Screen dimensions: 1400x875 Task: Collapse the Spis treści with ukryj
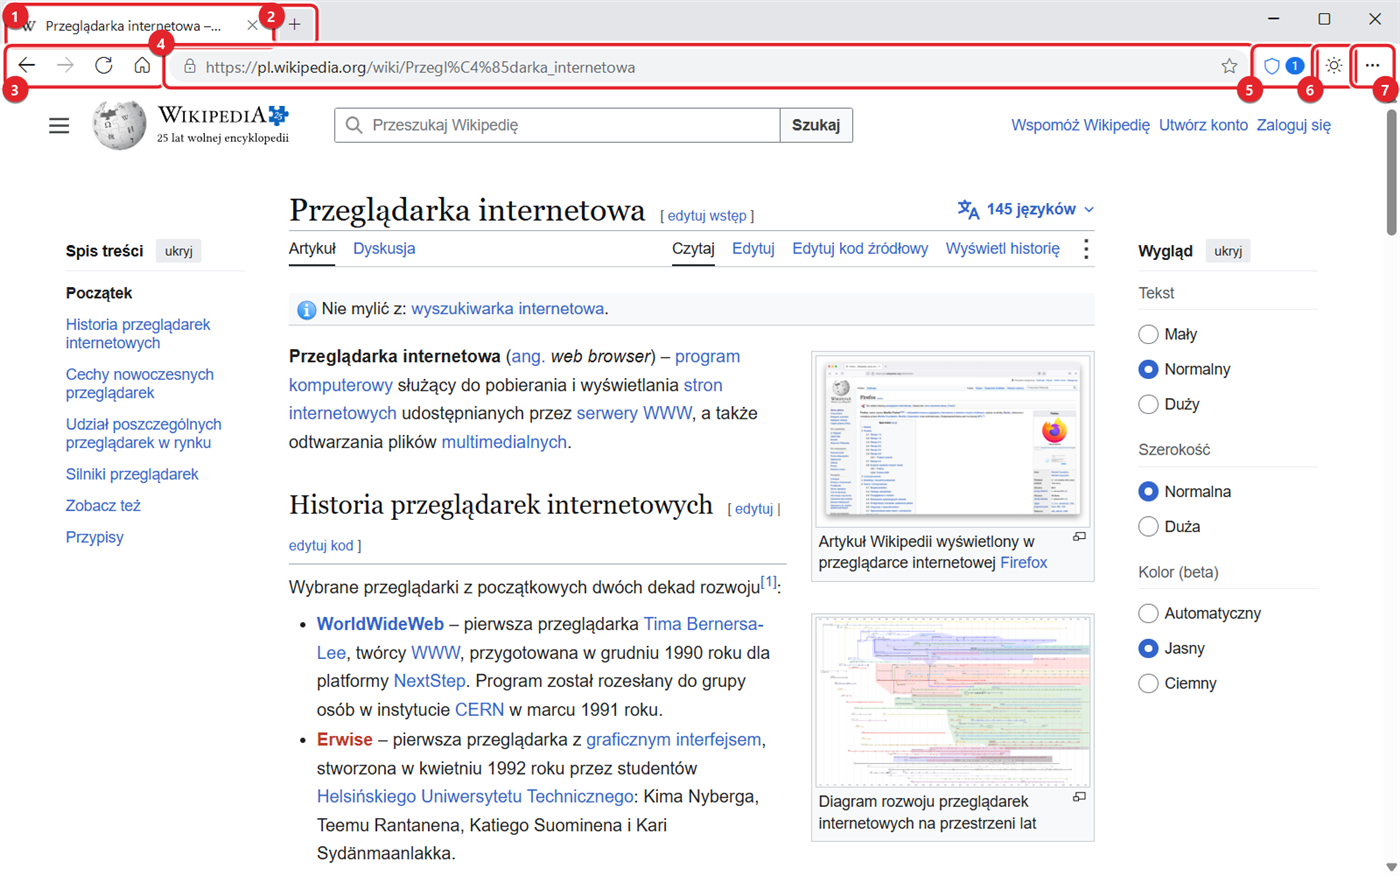(179, 251)
